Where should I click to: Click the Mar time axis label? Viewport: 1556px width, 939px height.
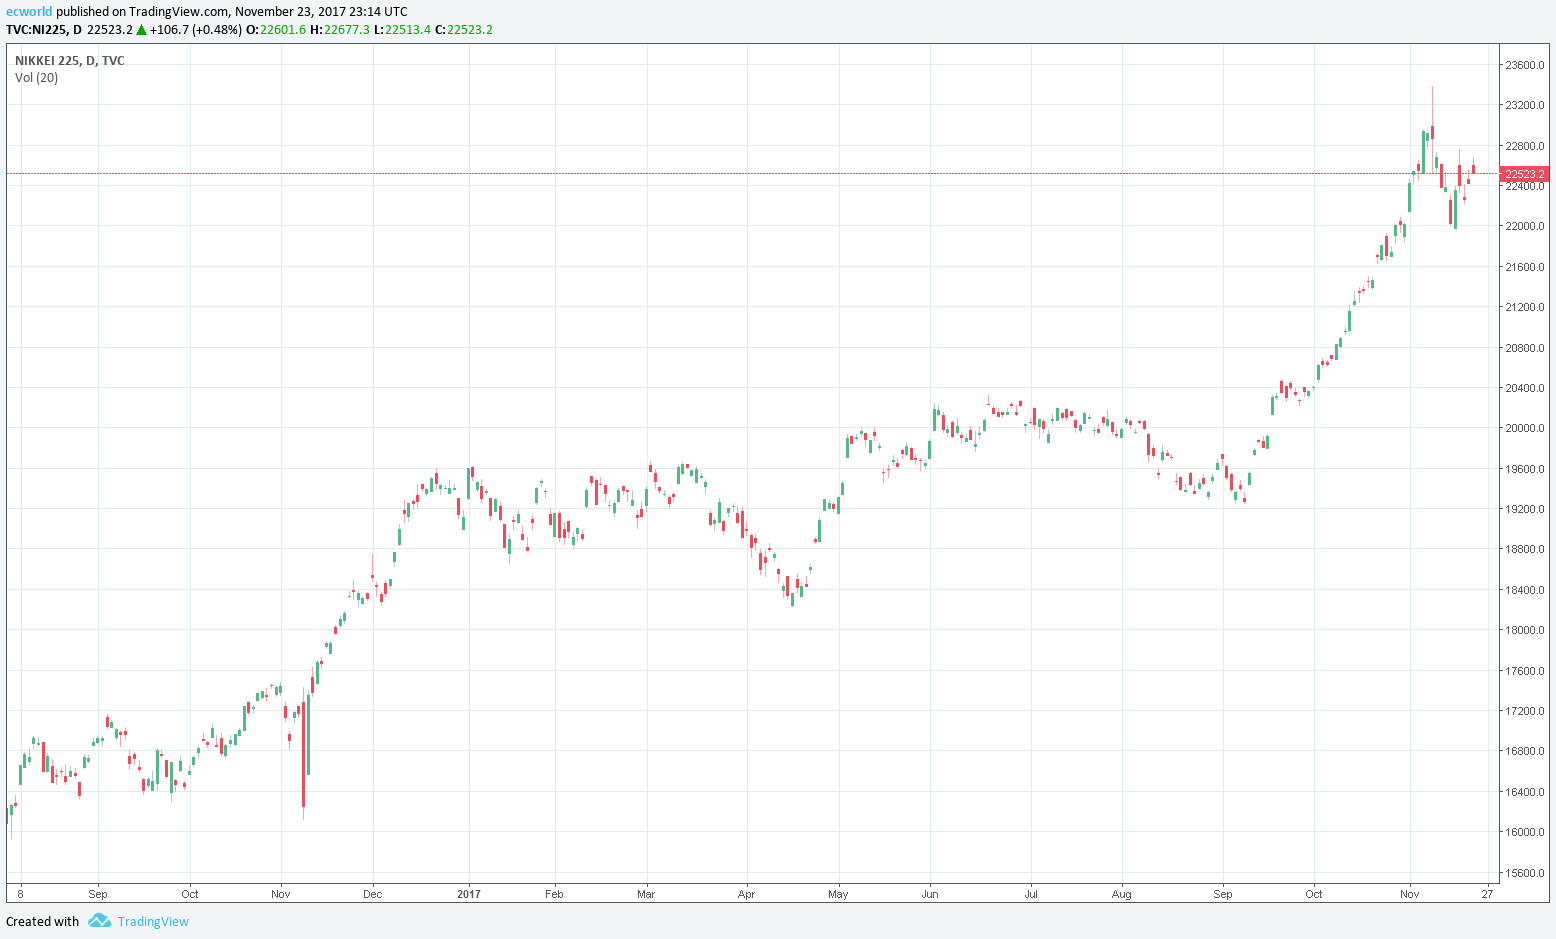[646, 894]
